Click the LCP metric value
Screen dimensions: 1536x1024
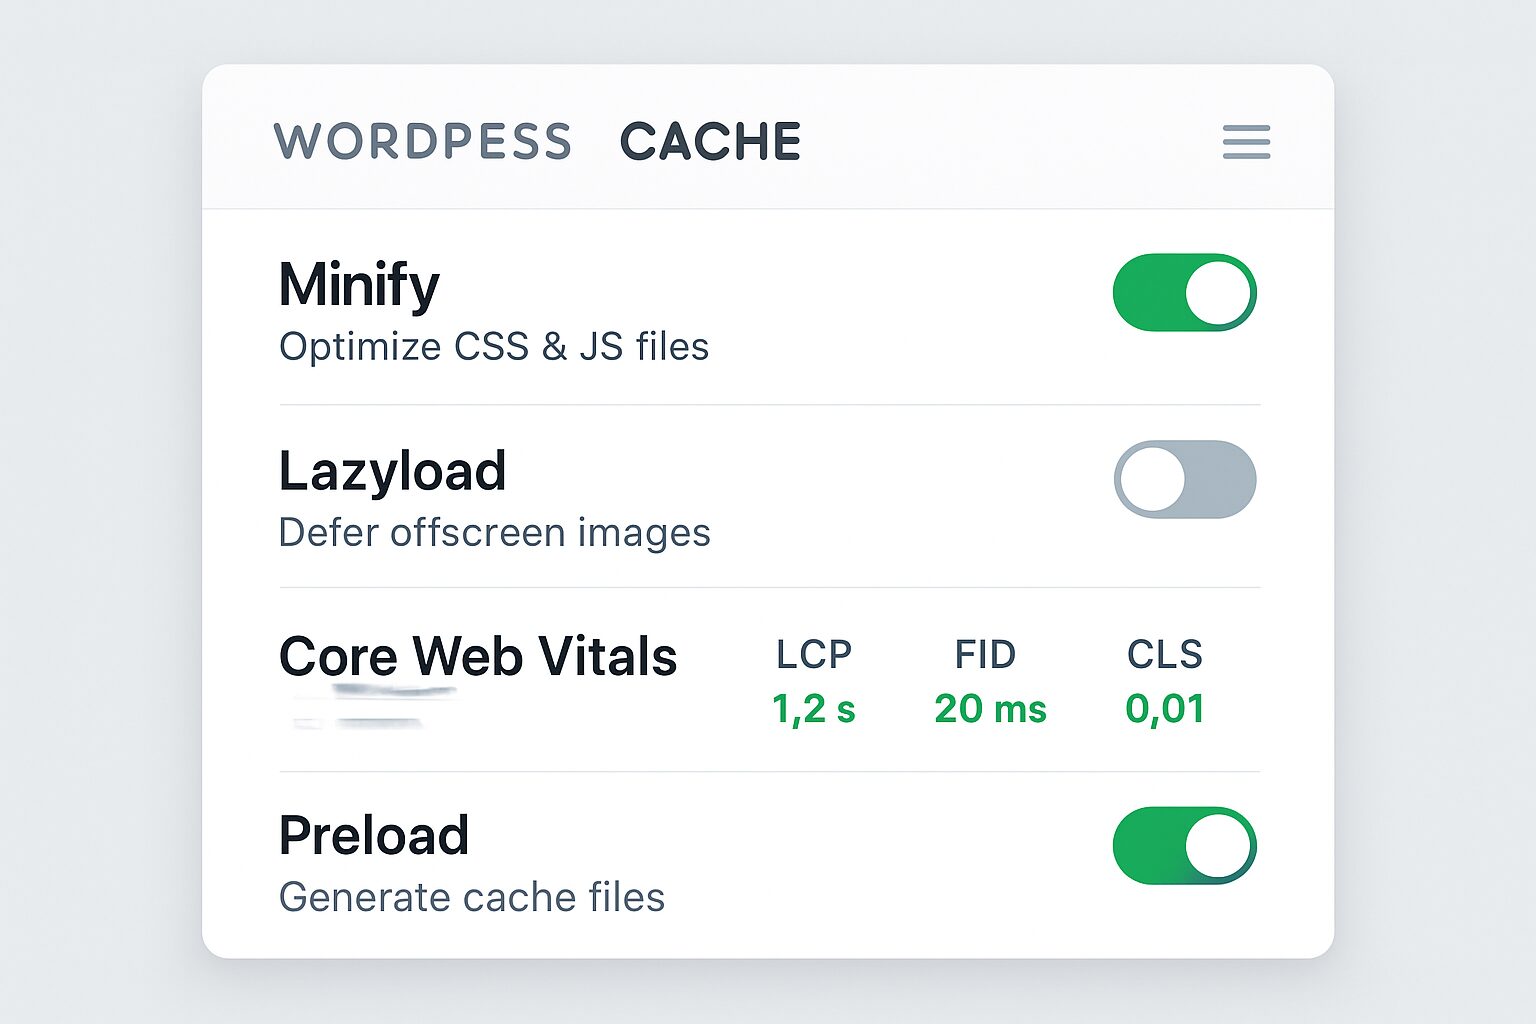pos(813,709)
